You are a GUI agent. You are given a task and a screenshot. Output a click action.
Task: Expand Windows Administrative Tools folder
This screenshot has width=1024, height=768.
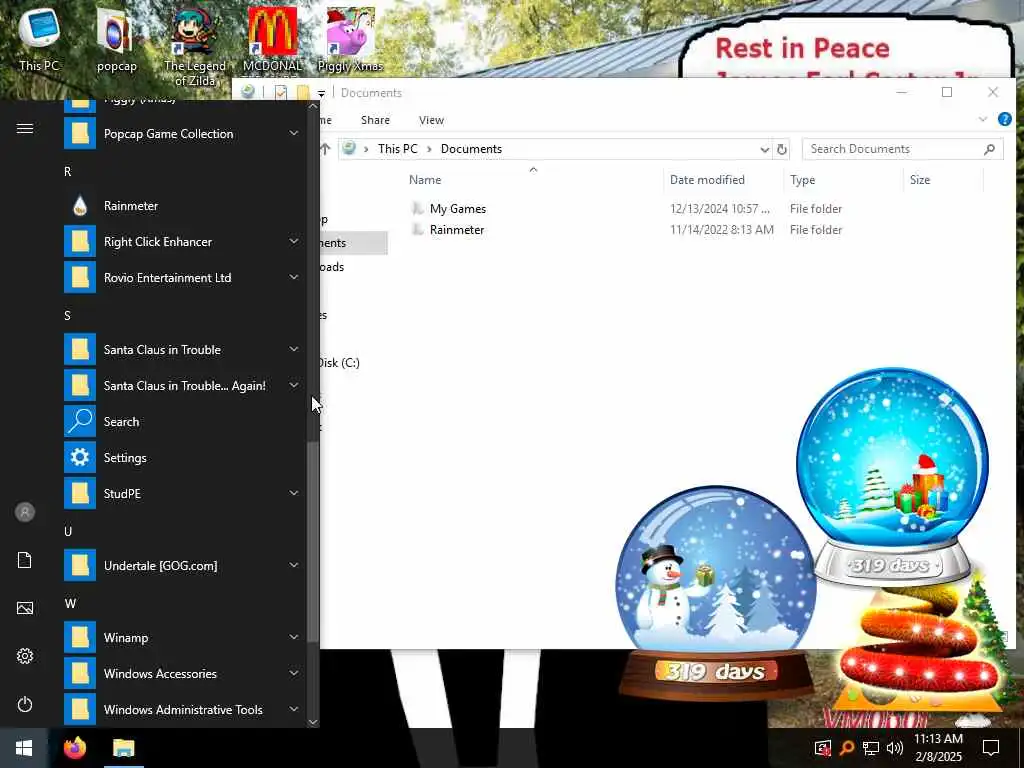point(294,709)
